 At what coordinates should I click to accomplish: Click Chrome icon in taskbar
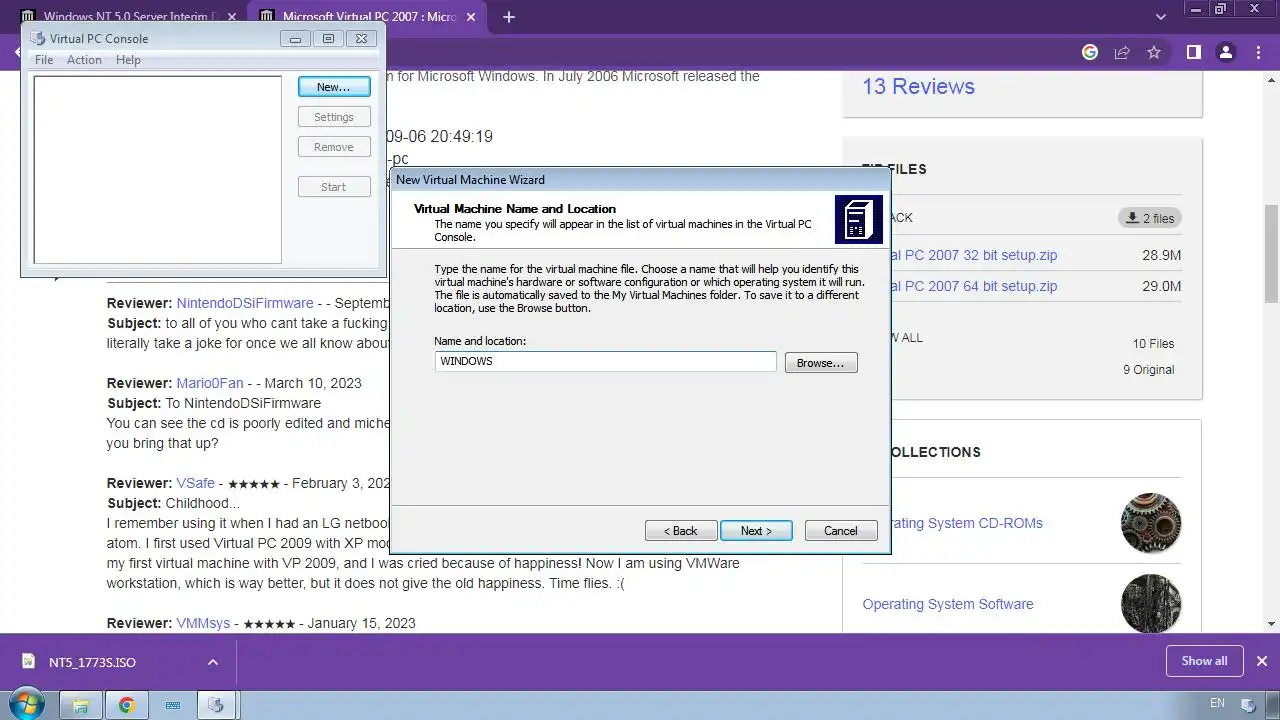click(127, 705)
